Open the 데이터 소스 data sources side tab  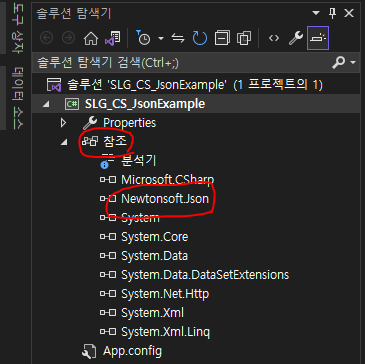point(16,97)
